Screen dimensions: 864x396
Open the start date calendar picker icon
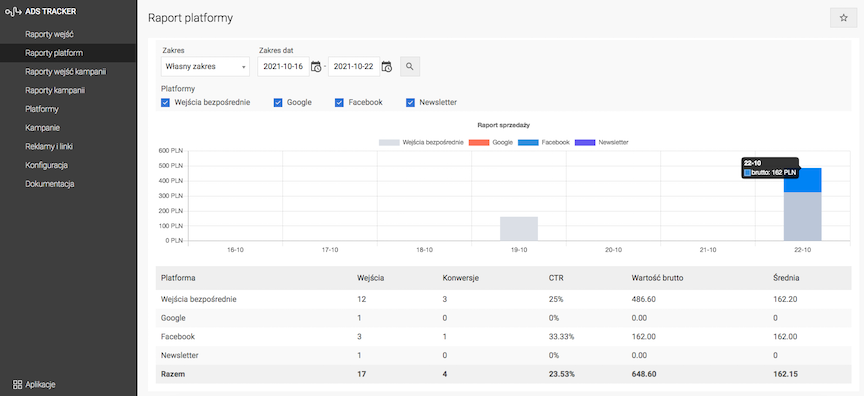[x=316, y=67]
